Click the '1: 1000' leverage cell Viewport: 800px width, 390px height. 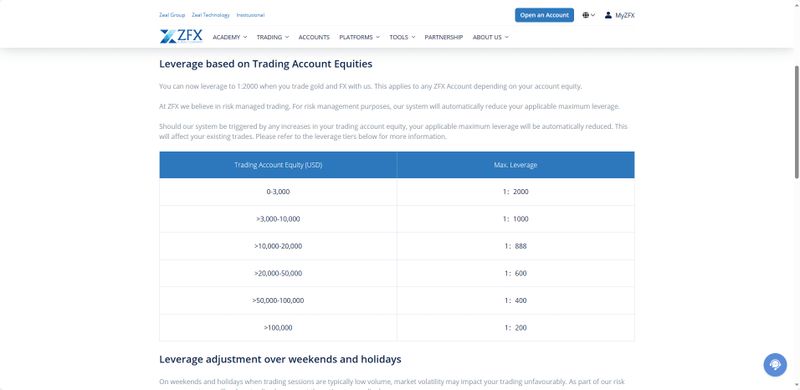click(515, 219)
